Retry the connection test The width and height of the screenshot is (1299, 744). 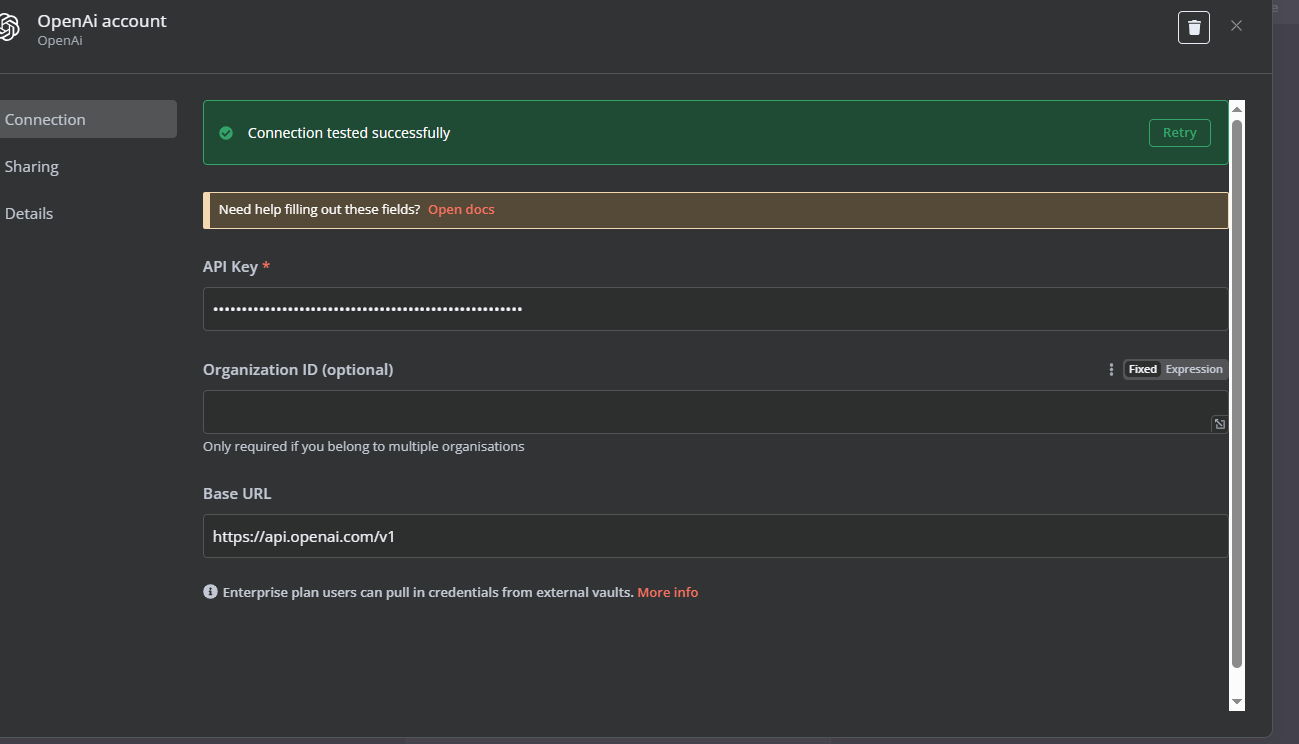[1180, 133]
